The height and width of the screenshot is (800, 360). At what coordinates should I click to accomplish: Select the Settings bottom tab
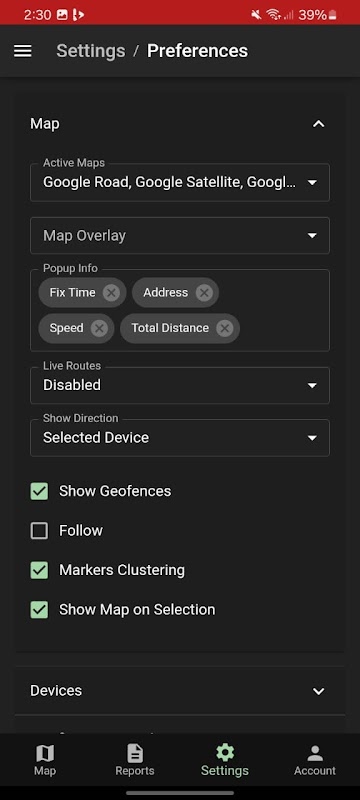[x=225, y=760]
